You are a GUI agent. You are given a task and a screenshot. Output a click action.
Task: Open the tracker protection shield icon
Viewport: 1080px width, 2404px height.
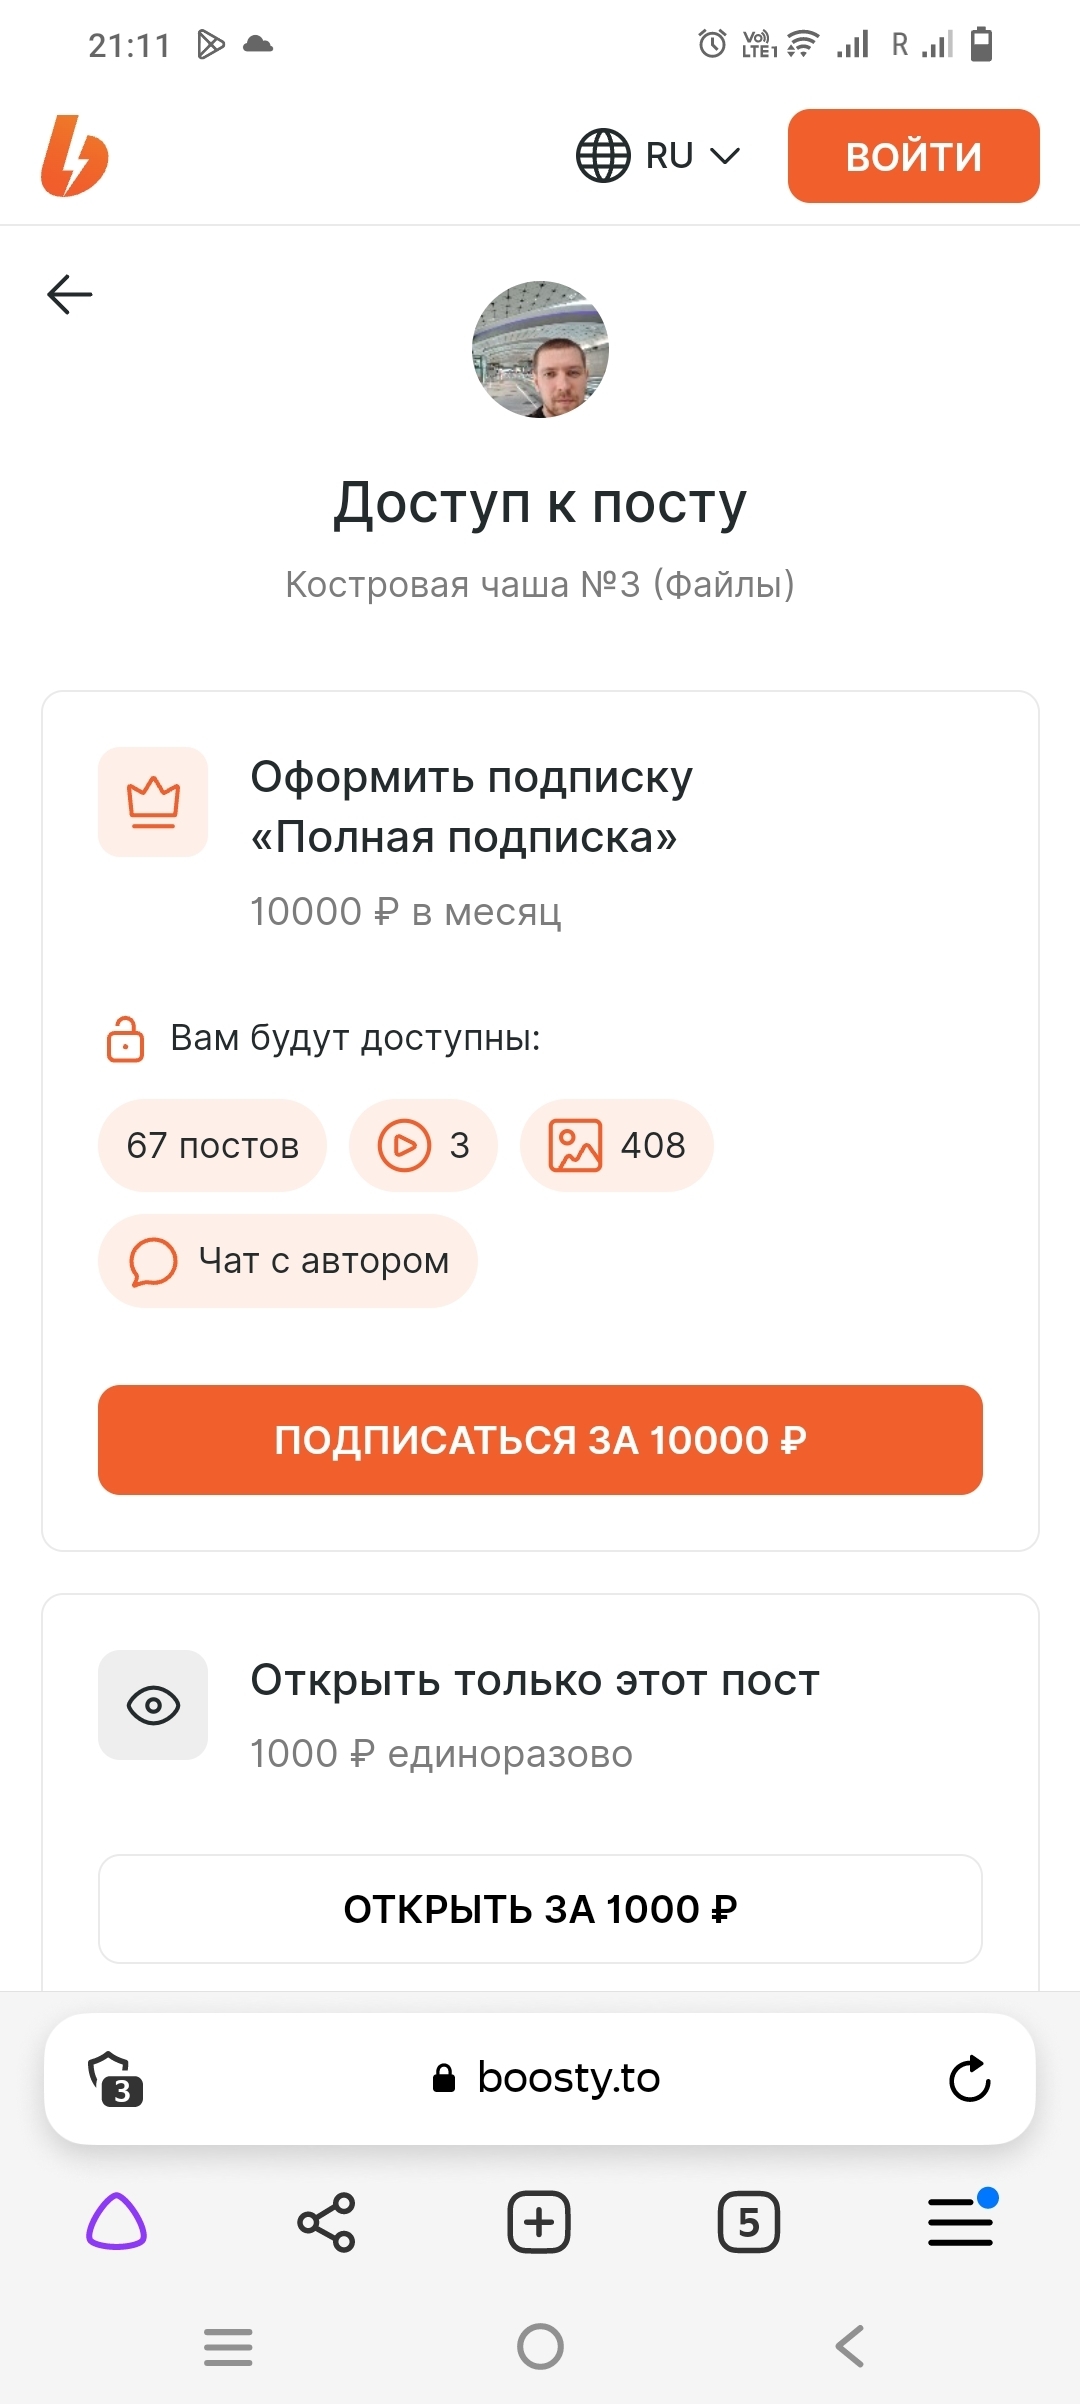pyautogui.click(x=115, y=2079)
